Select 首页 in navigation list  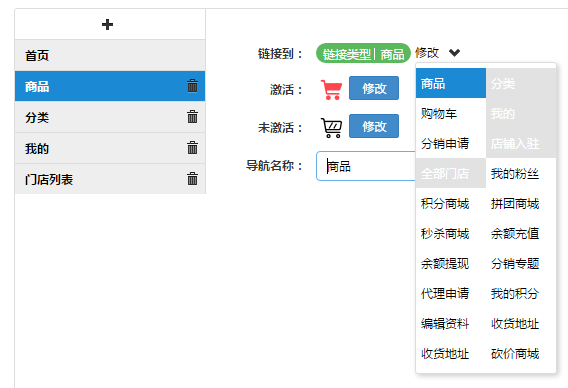click(x=110, y=55)
